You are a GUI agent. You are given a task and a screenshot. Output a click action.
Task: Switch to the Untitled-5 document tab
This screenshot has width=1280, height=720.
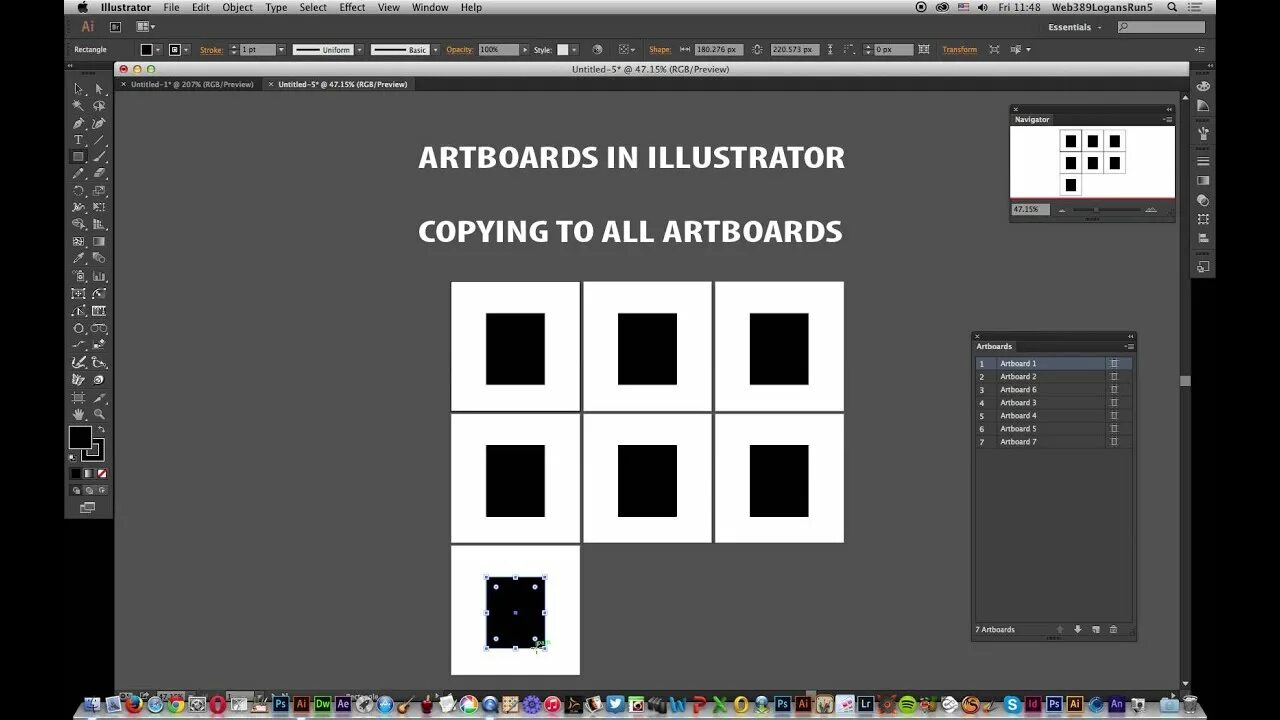click(x=342, y=85)
